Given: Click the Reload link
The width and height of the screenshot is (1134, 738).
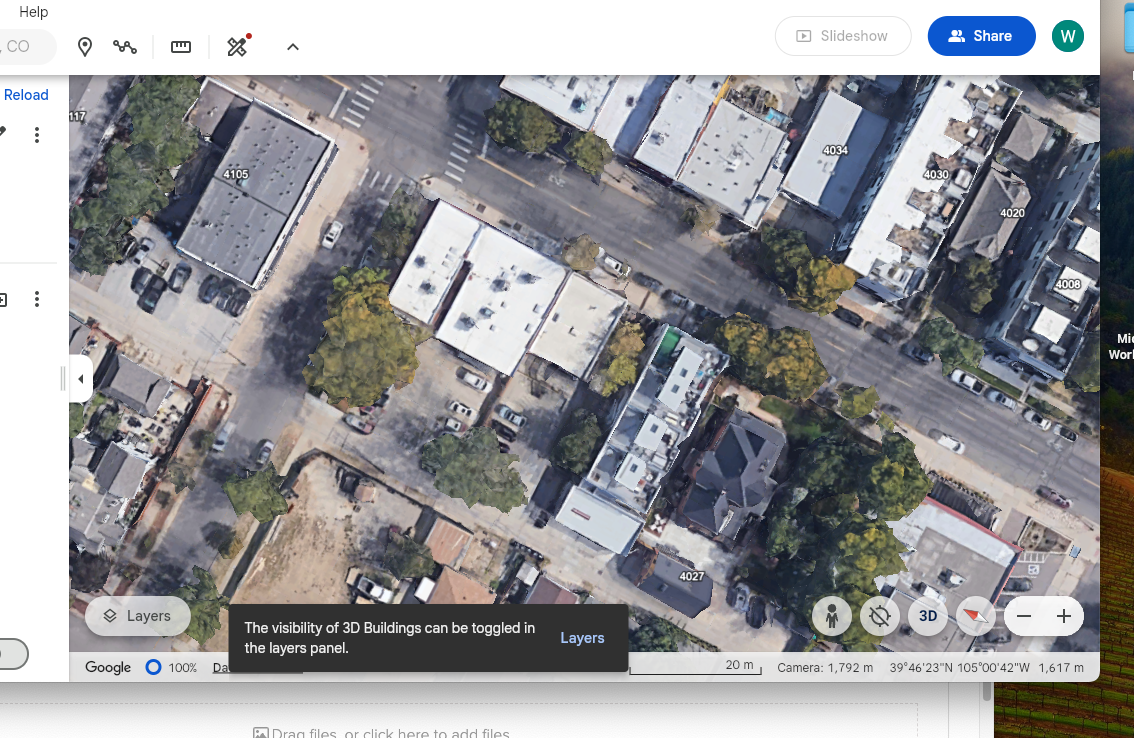Looking at the screenshot, I should (x=27, y=95).
